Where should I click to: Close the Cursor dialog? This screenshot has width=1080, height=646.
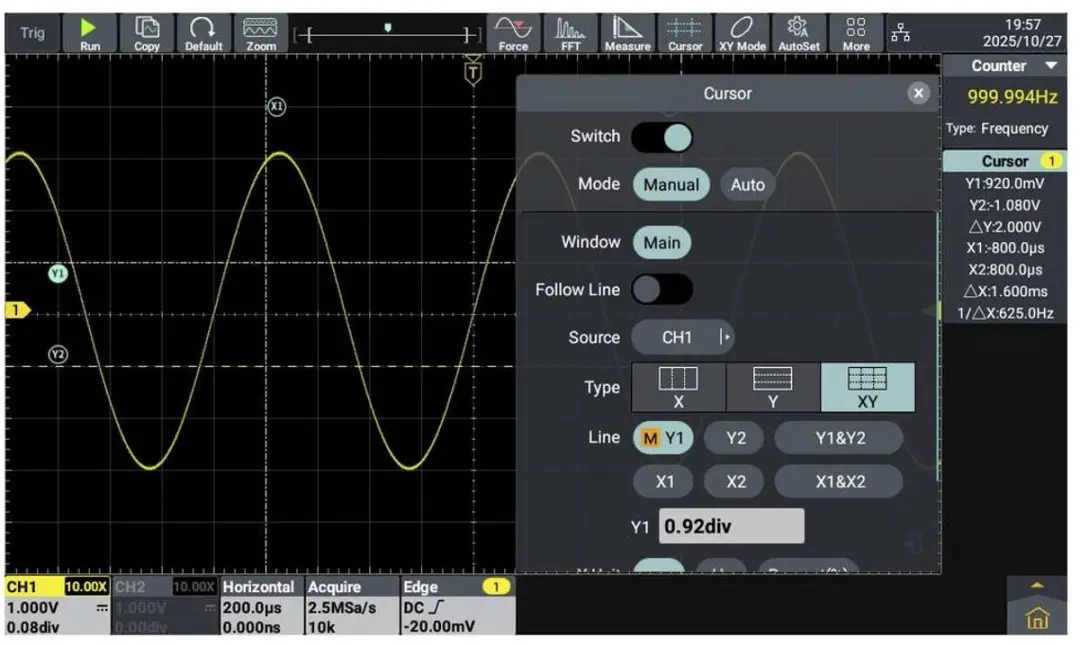coord(918,93)
